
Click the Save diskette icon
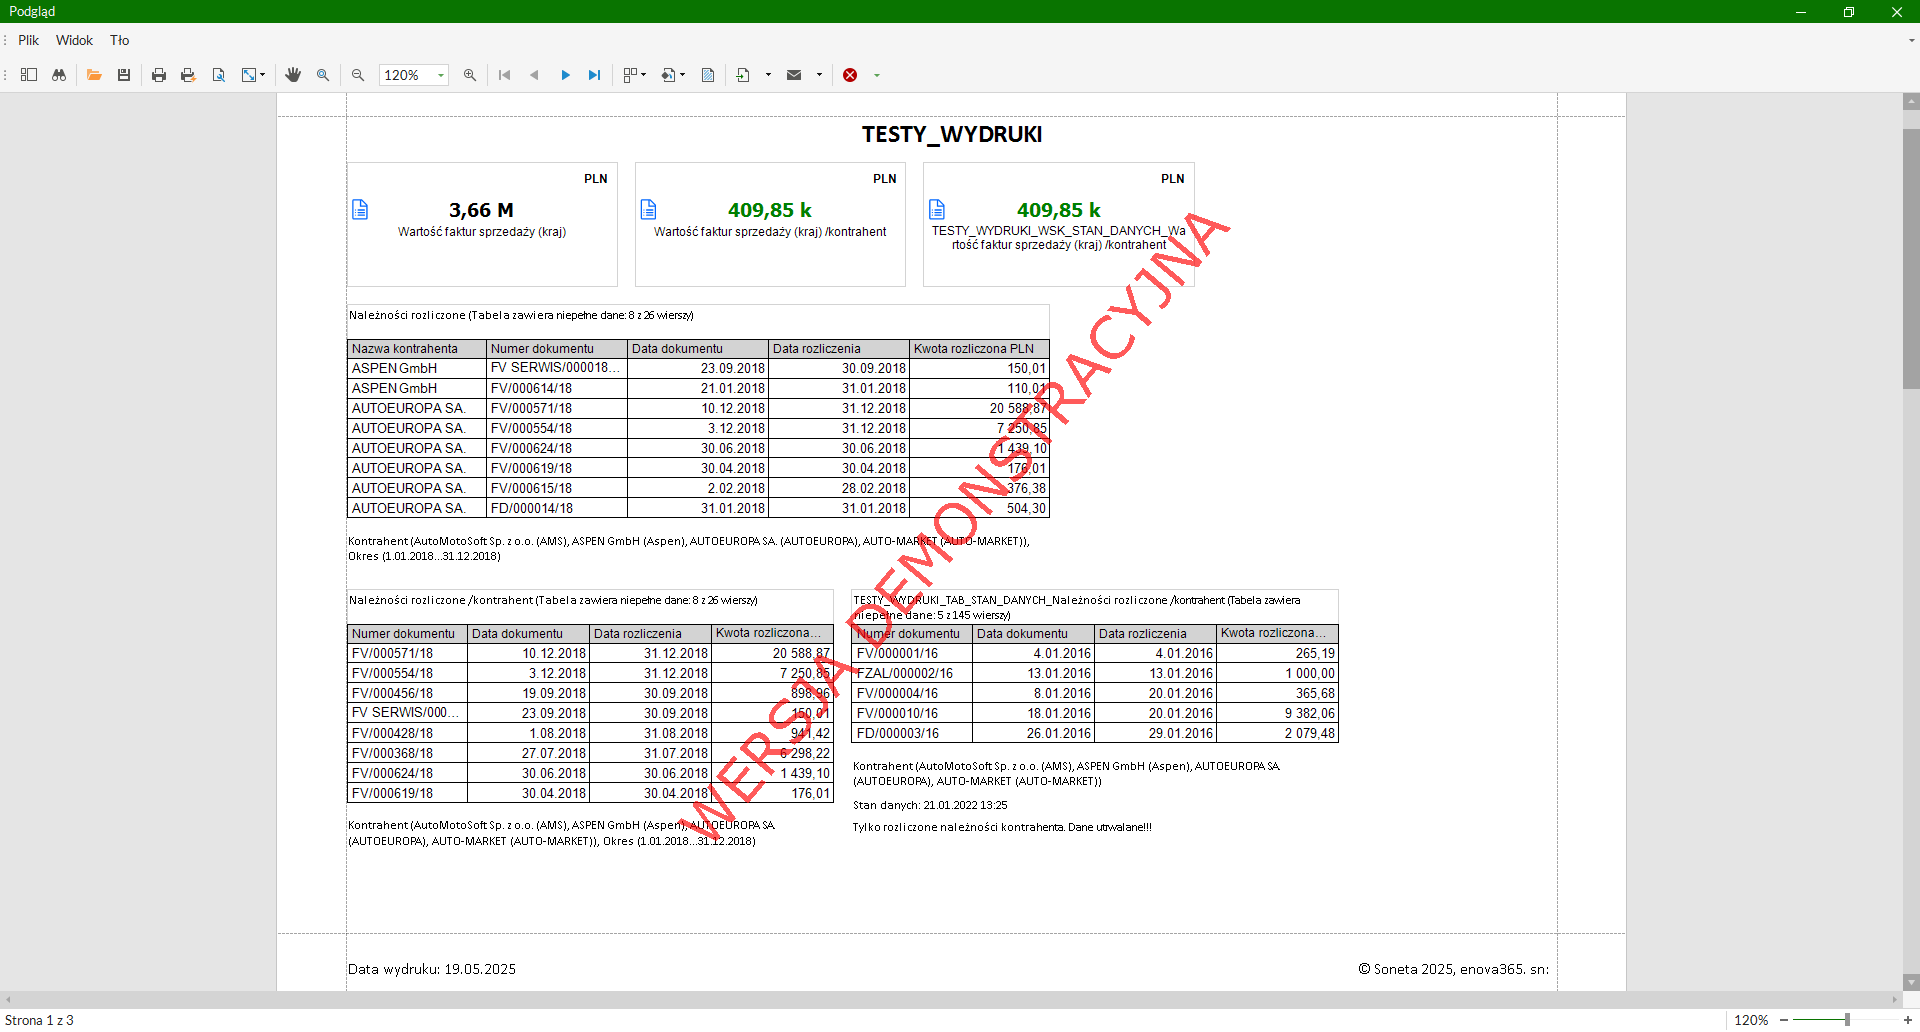(x=124, y=75)
